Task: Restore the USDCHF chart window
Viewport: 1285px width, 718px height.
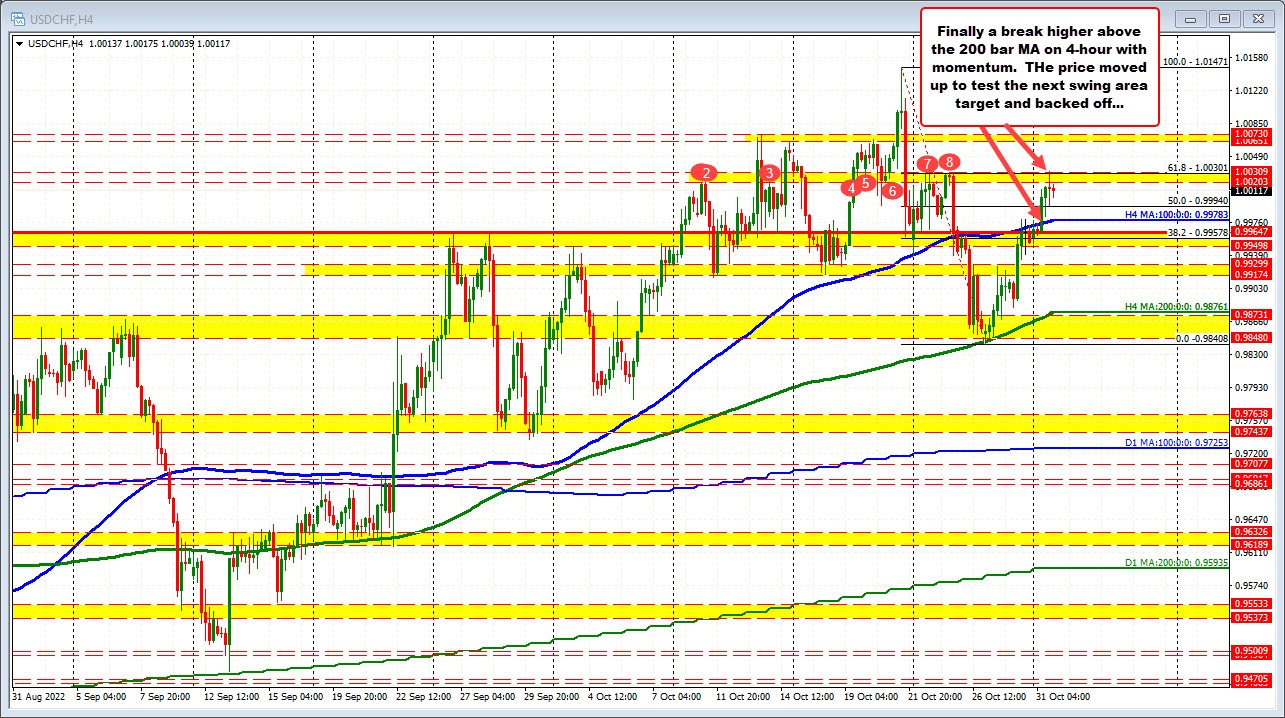Action: click(1224, 18)
